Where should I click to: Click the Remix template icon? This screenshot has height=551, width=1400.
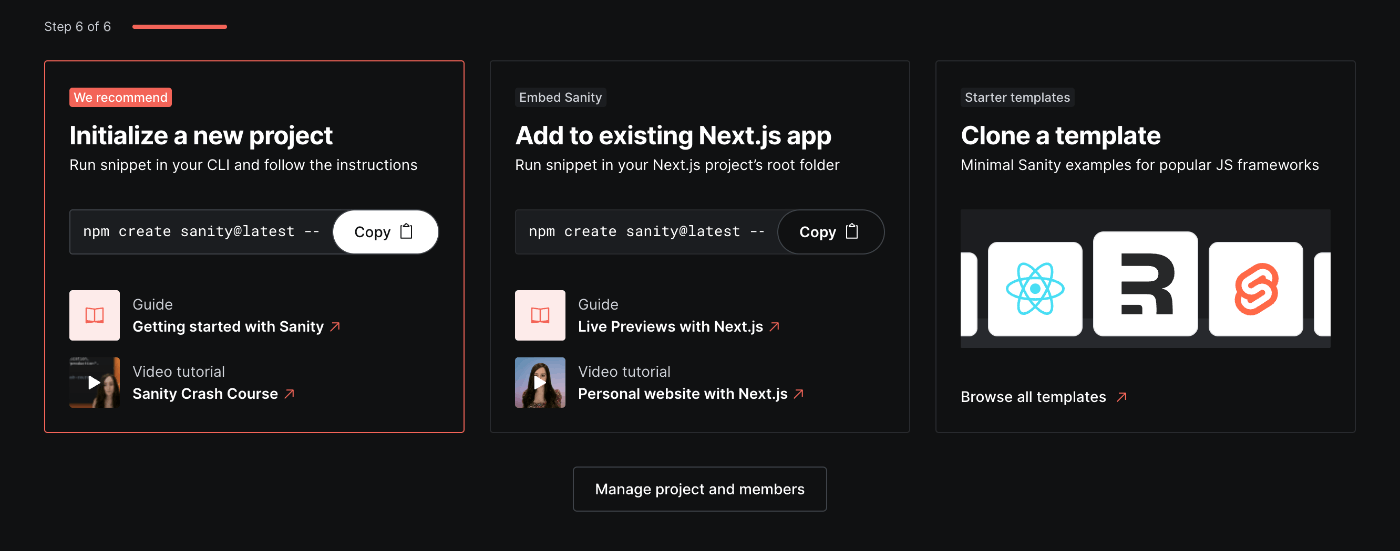1145,284
